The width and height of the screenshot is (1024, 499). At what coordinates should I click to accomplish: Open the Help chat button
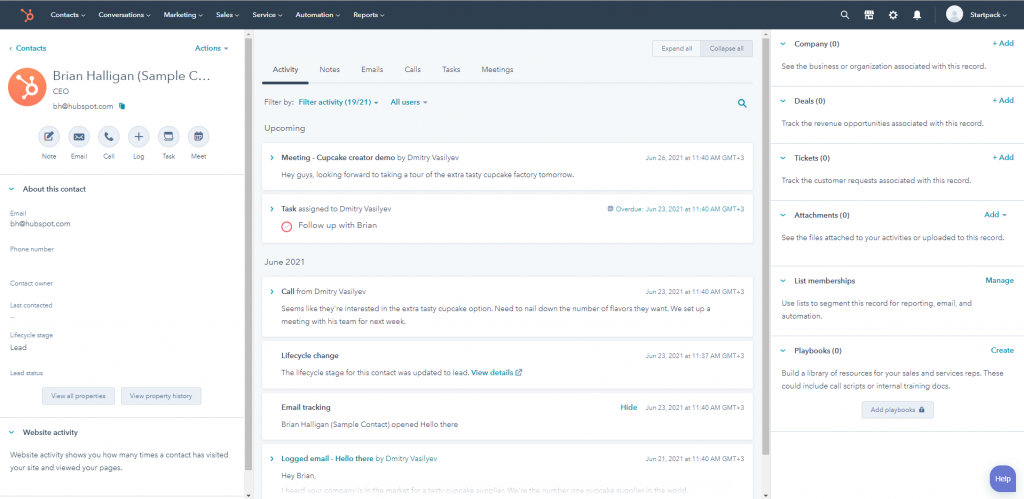coord(1002,479)
